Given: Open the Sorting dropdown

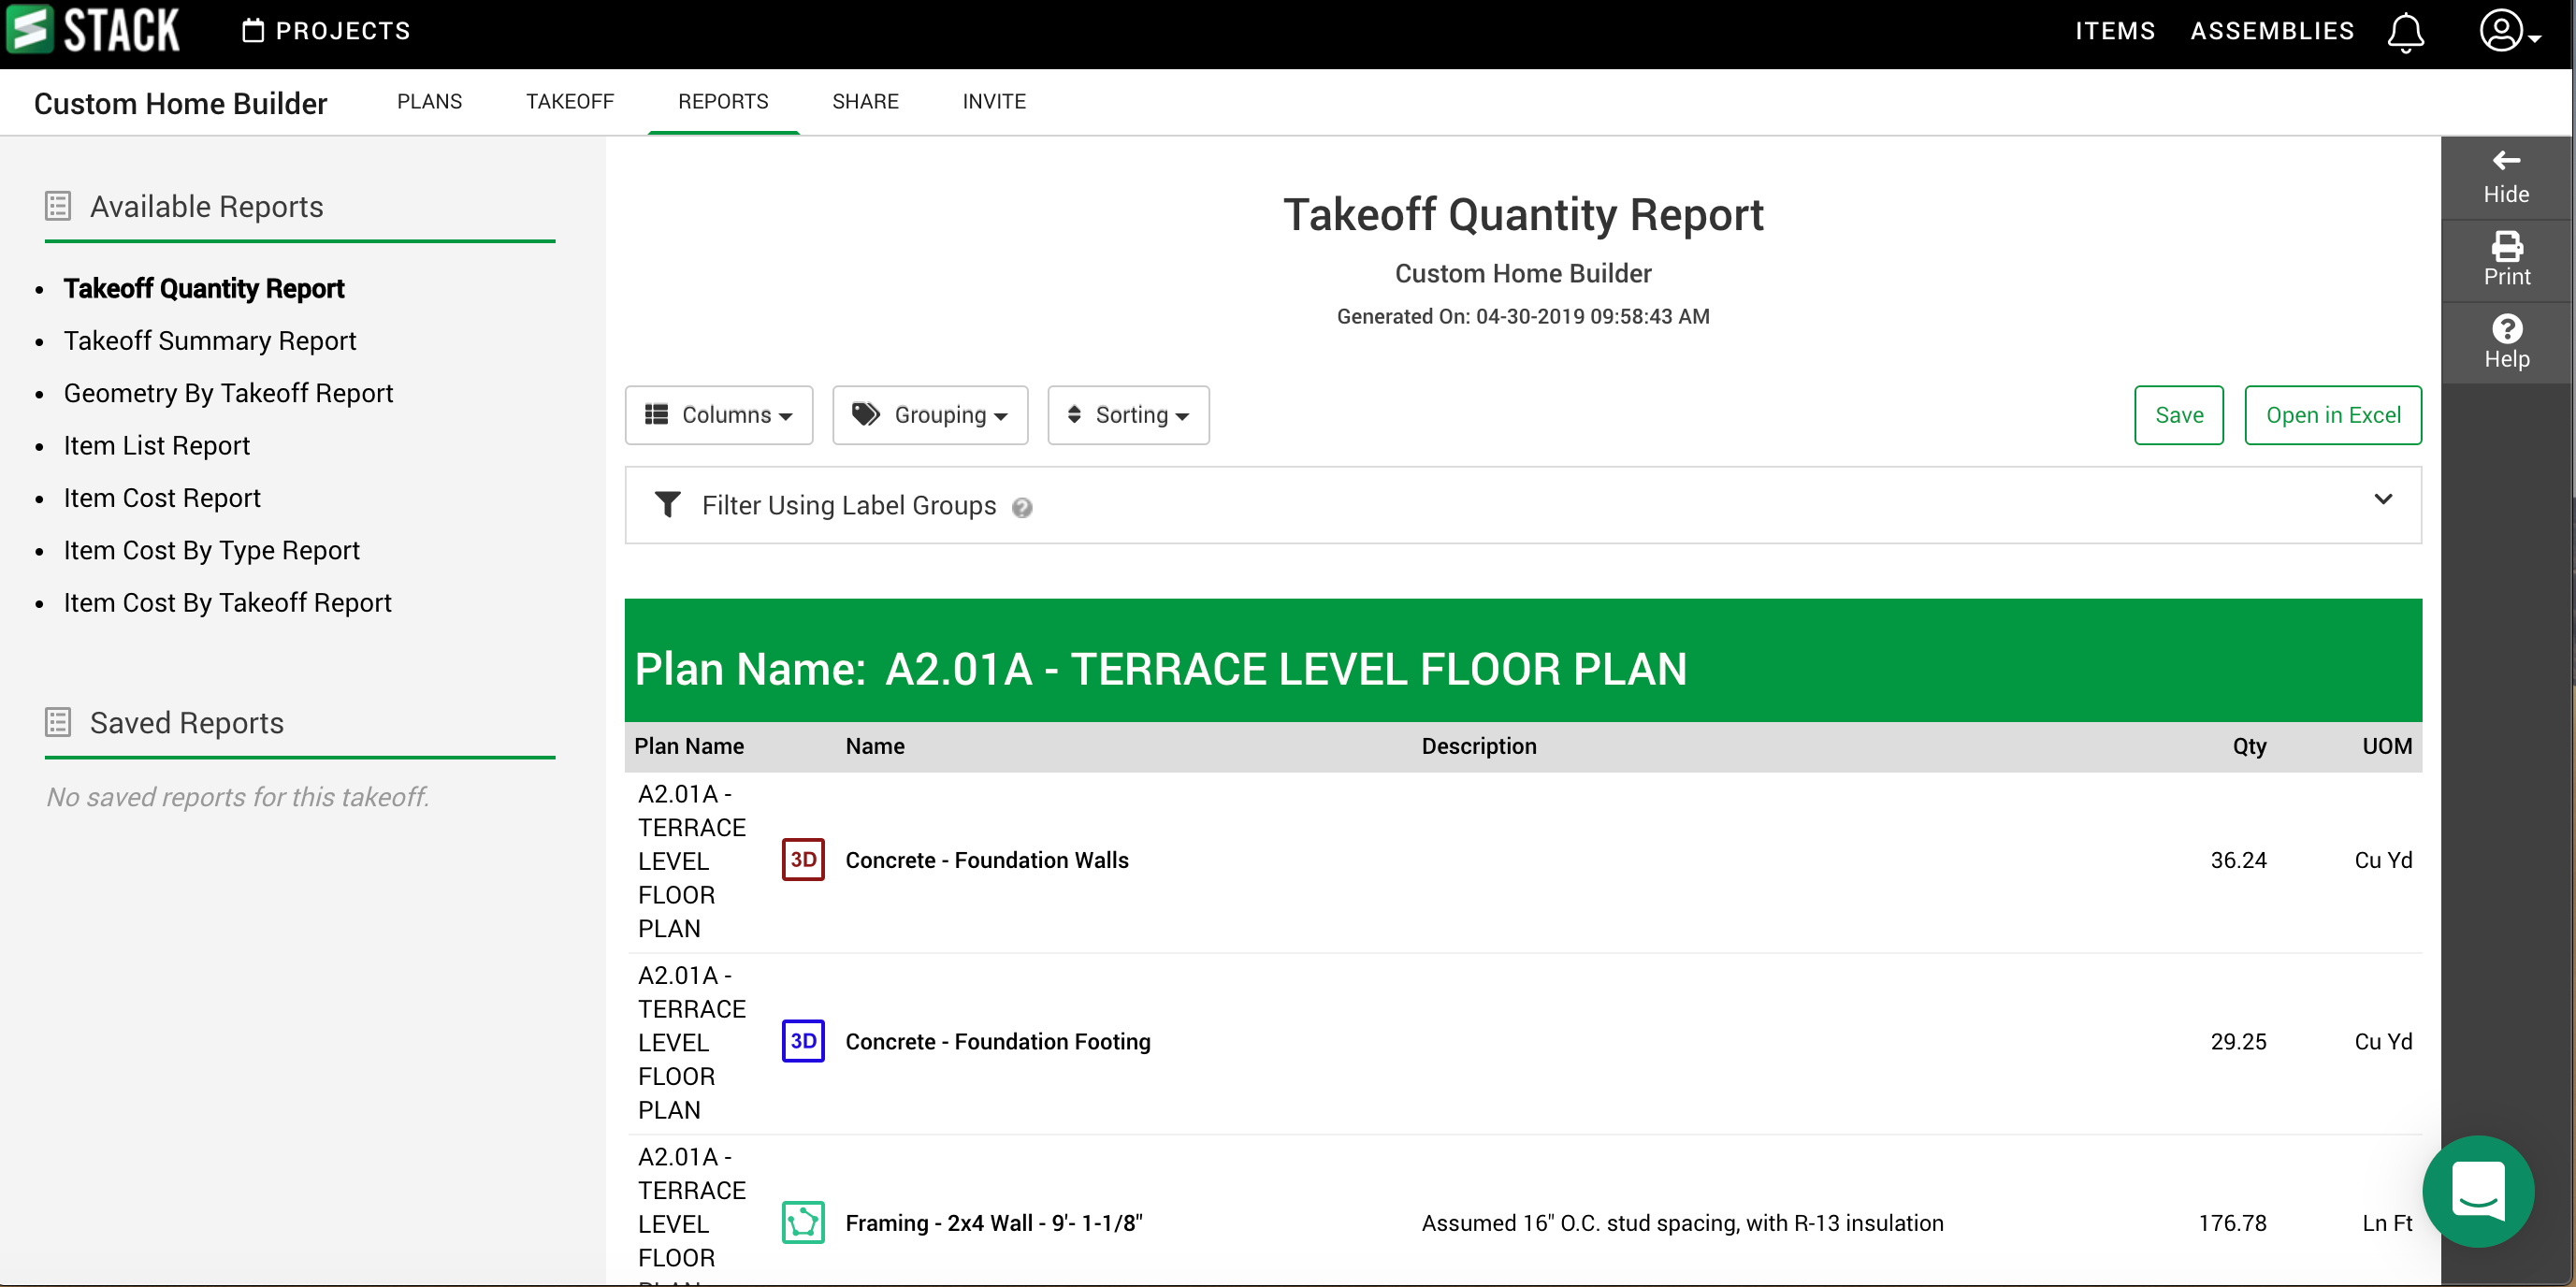Looking at the screenshot, I should point(1128,415).
